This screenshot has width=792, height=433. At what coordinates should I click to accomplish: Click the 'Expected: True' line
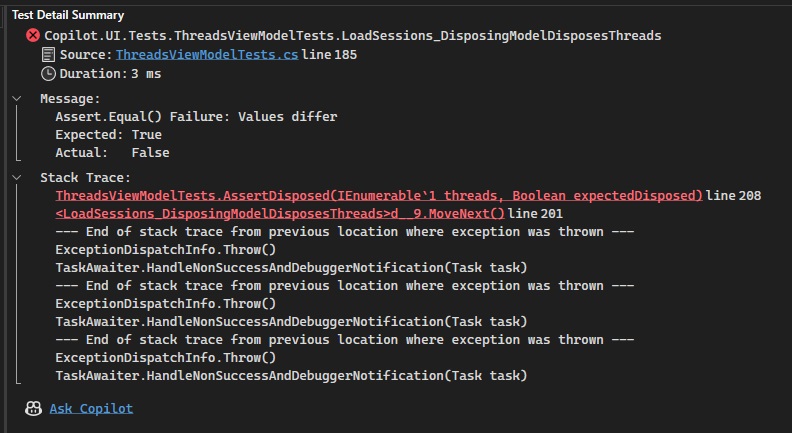(x=108, y=135)
